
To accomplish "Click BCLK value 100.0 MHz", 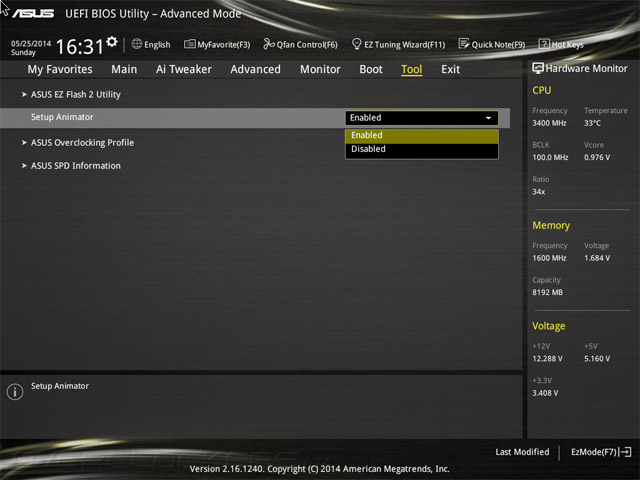I will click(550, 157).
